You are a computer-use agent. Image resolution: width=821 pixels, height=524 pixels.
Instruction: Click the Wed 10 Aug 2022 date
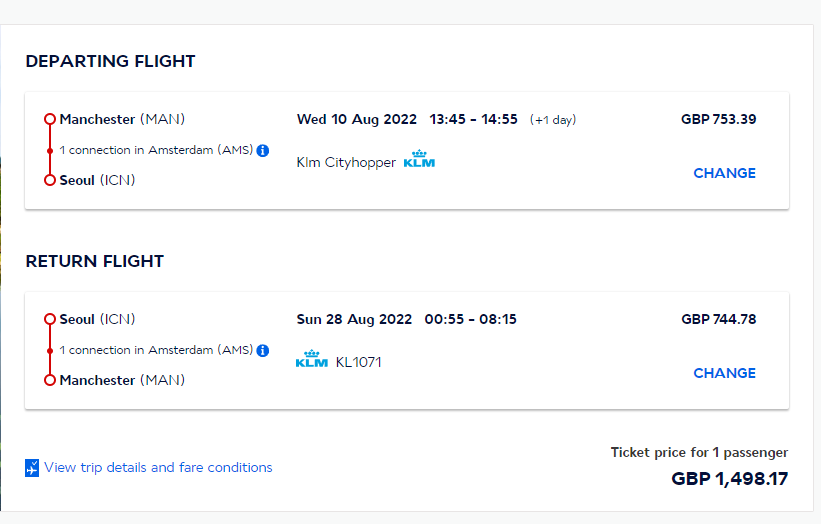[356, 119]
